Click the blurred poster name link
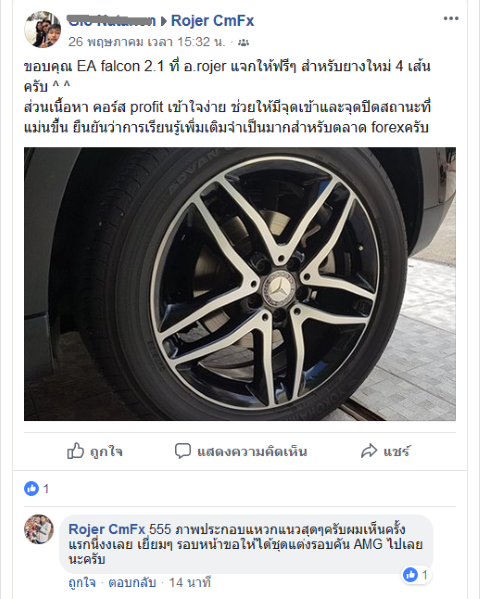 (112, 21)
